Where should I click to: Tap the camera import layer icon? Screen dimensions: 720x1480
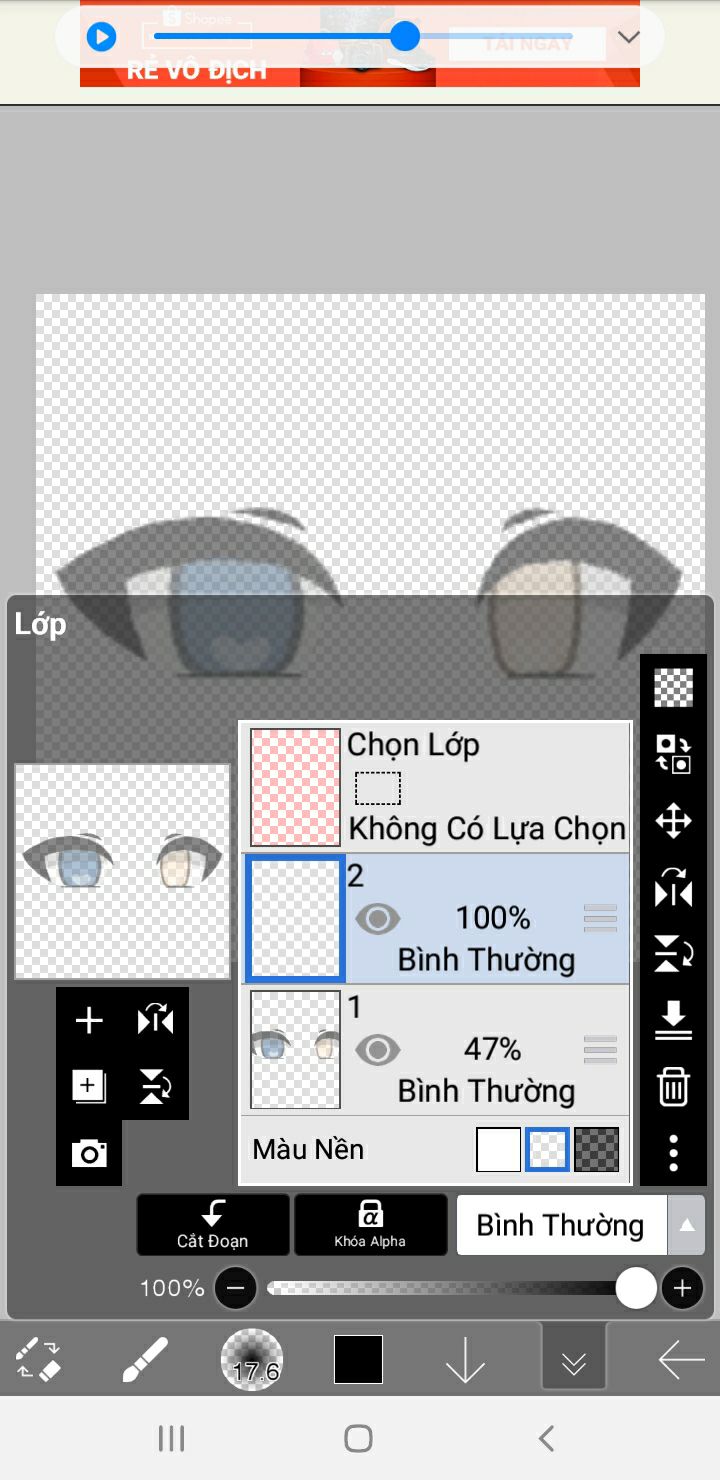89,1154
